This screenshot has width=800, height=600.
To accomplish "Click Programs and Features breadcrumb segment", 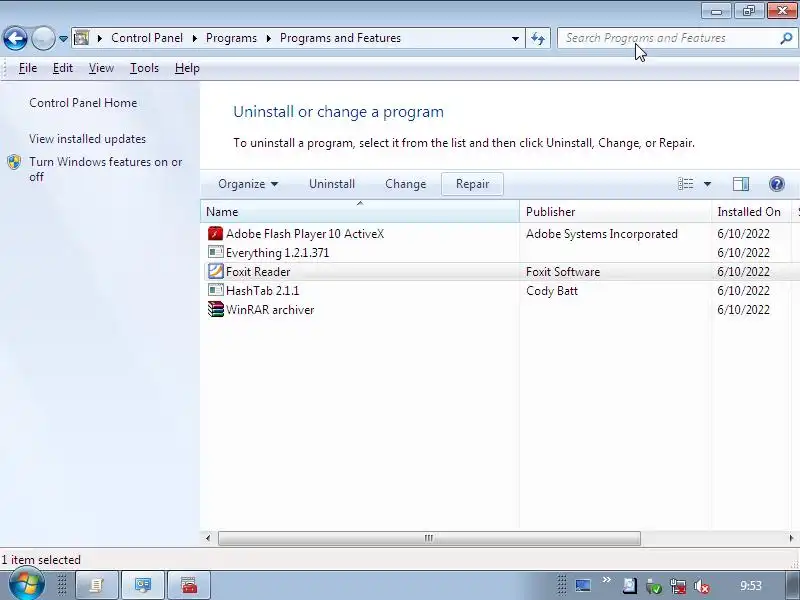I will click(340, 38).
